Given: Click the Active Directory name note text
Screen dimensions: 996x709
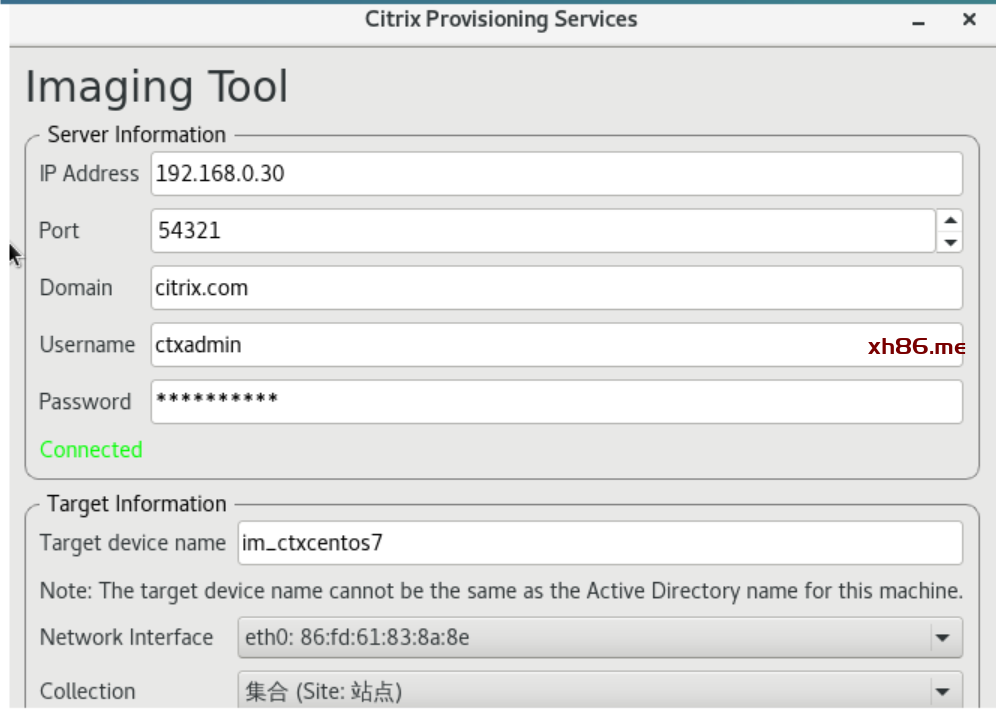Looking at the screenshot, I should (501, 591).
